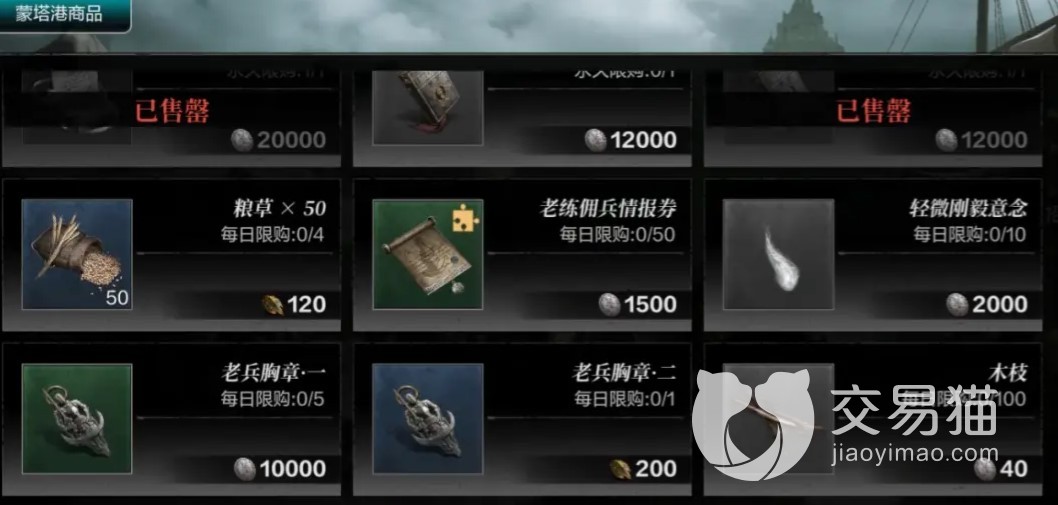Viewport: 1058px width, 505px height.
Task: Click the 粮草 × 50 item title
Action: (279, 209)
